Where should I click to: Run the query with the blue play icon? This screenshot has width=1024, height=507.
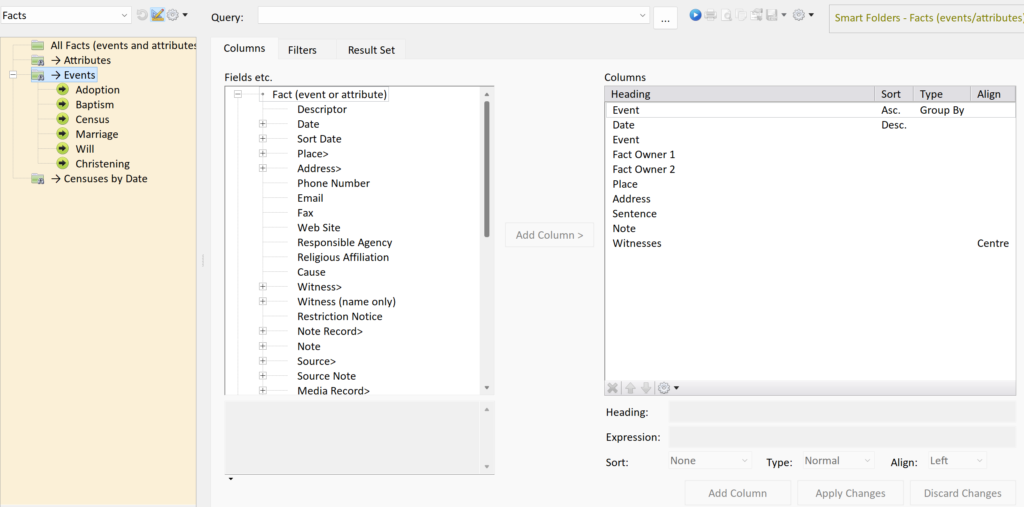695,14
